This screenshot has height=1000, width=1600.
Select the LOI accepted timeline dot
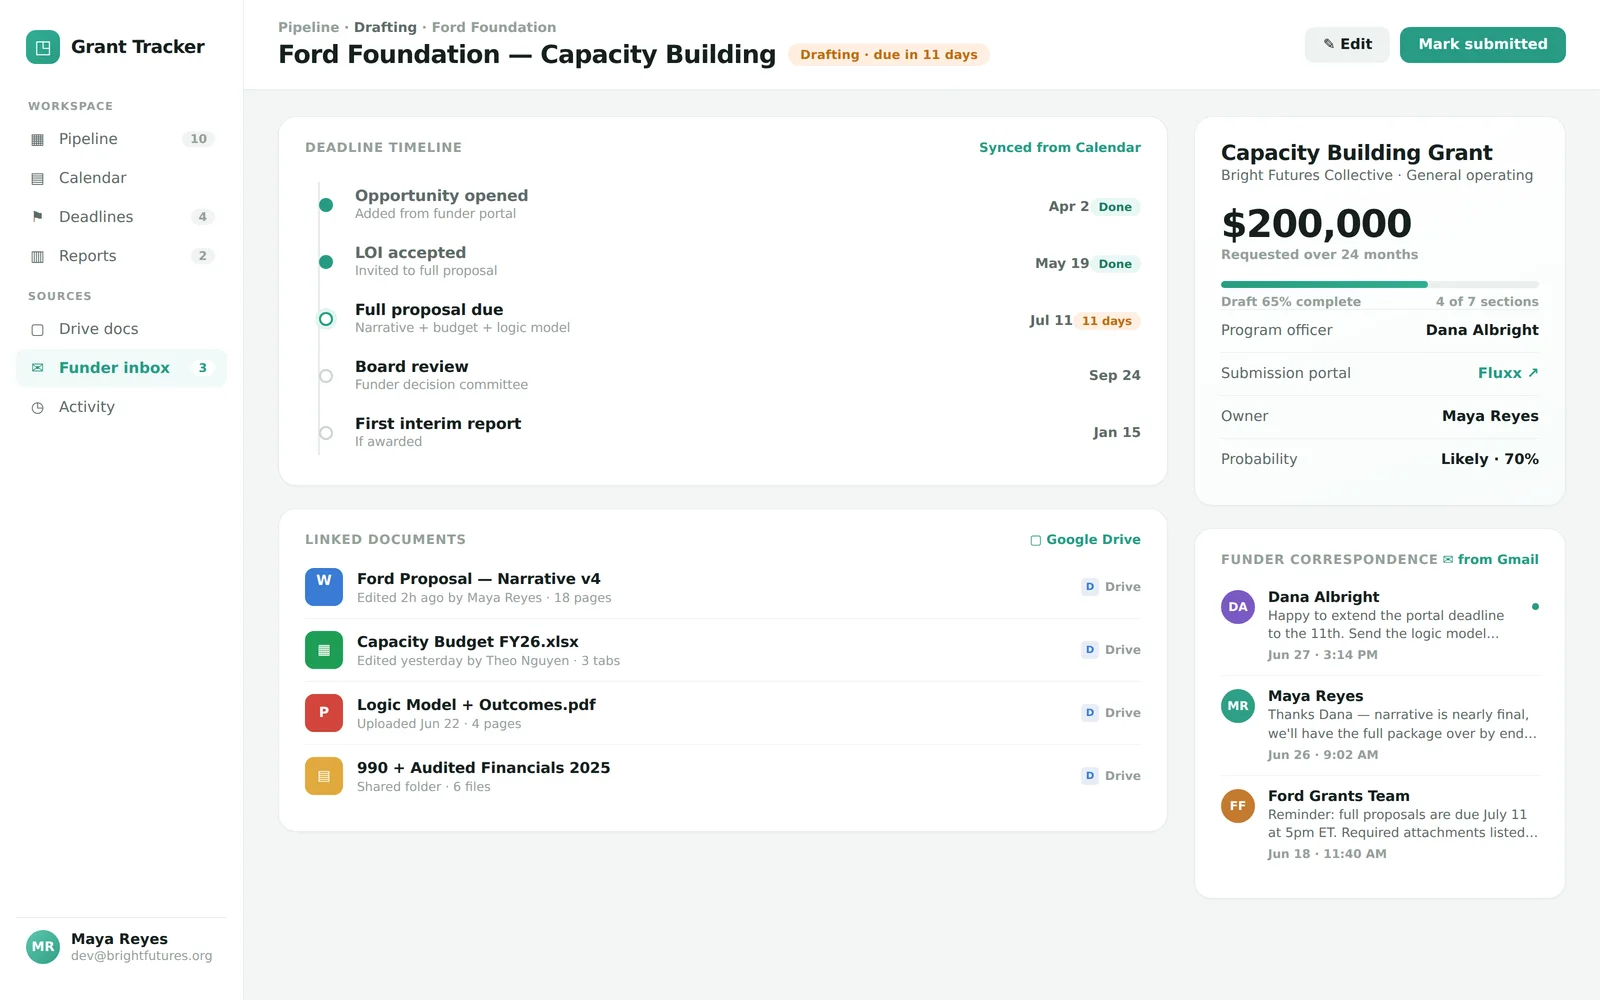click(x=326, y=262)
